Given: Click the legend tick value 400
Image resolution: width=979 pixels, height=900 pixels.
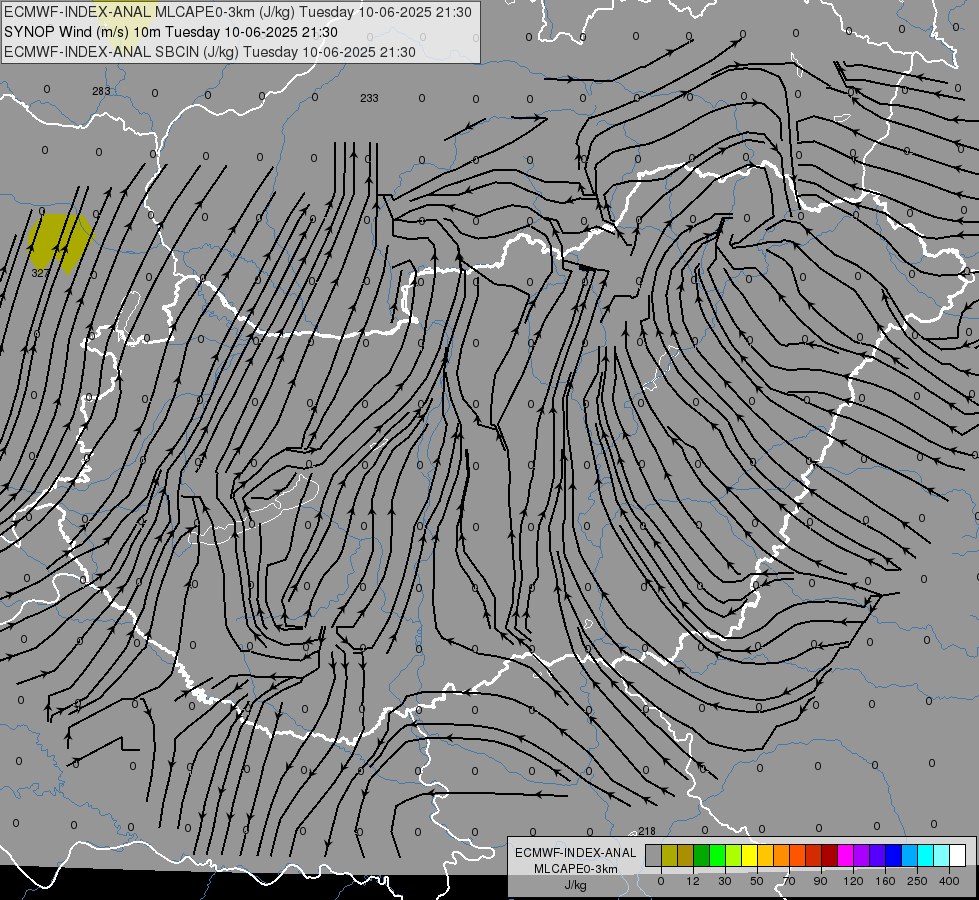Looking at the screenshot, I should (x=949, y=881).
